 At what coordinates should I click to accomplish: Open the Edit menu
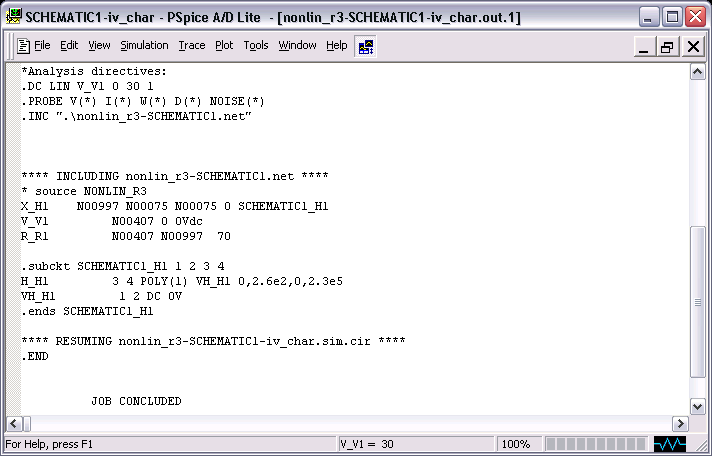point(69,46)
